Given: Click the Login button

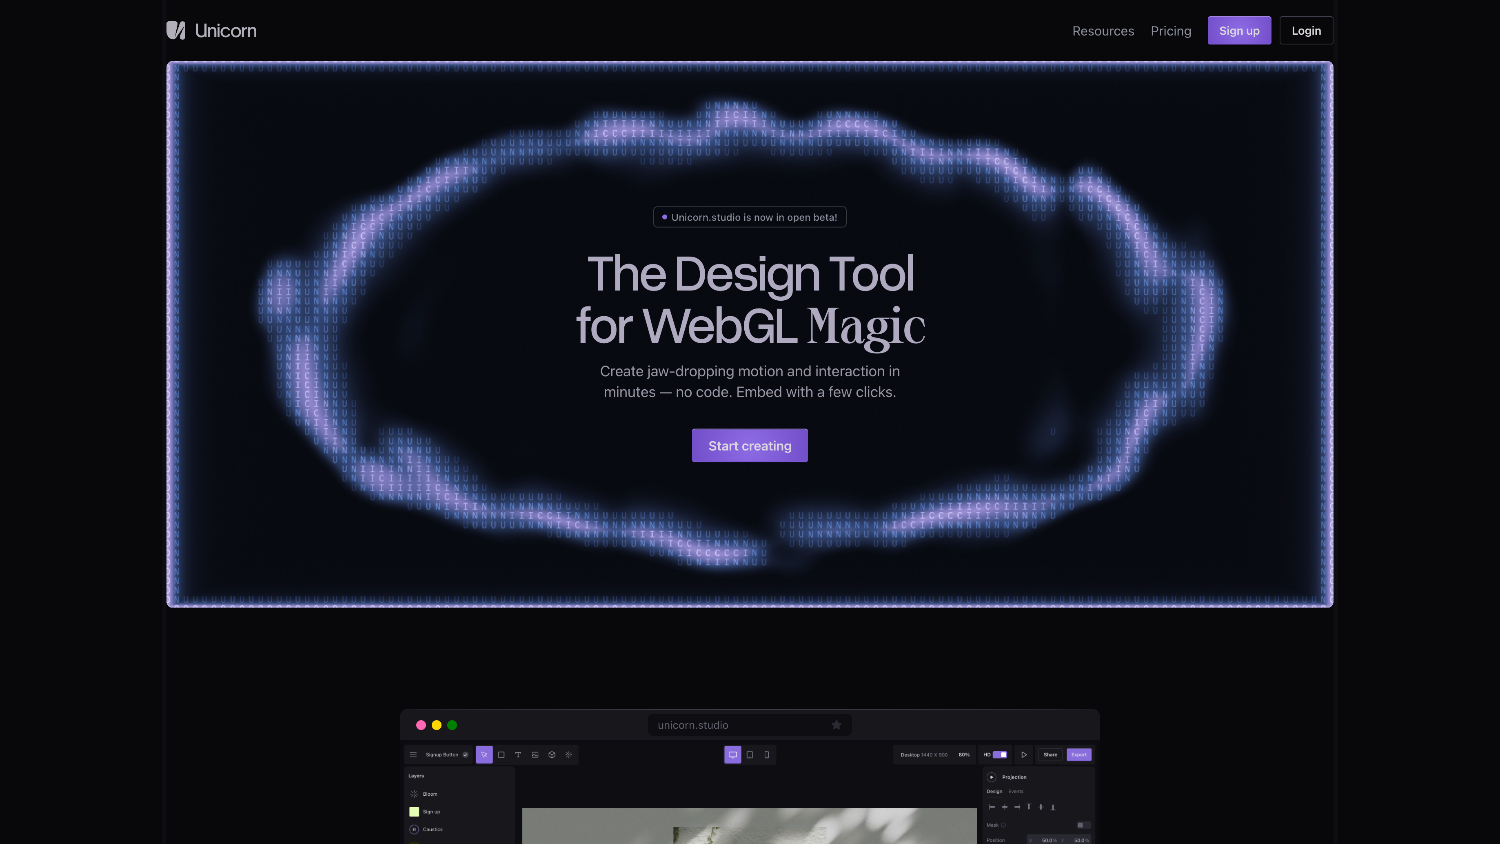Looking at the screenshot, I should (x=1306, y=31).
